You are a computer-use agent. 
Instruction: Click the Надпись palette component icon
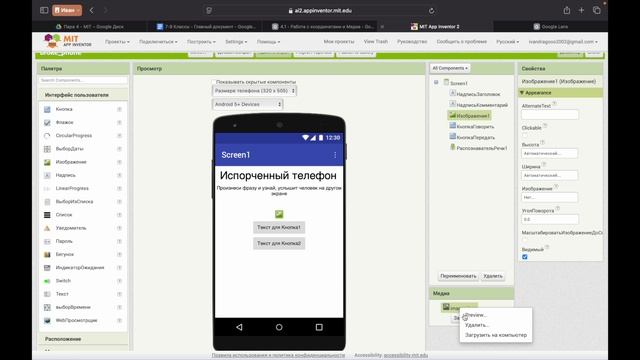click(47, 175)
